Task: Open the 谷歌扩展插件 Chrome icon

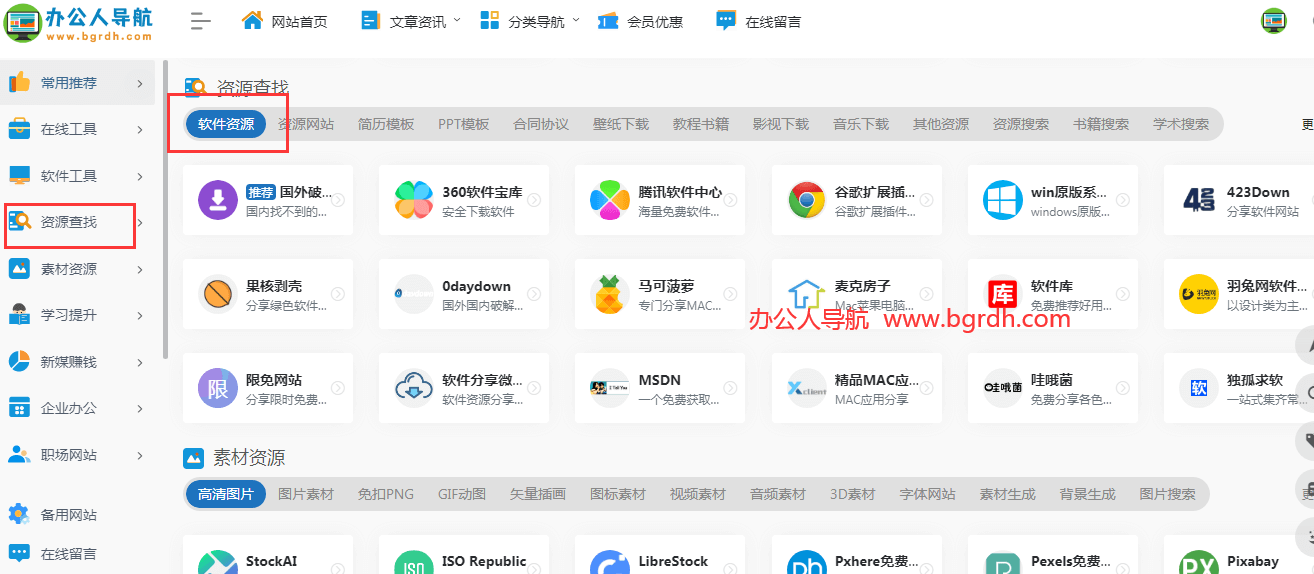Action: pos(806,200)
